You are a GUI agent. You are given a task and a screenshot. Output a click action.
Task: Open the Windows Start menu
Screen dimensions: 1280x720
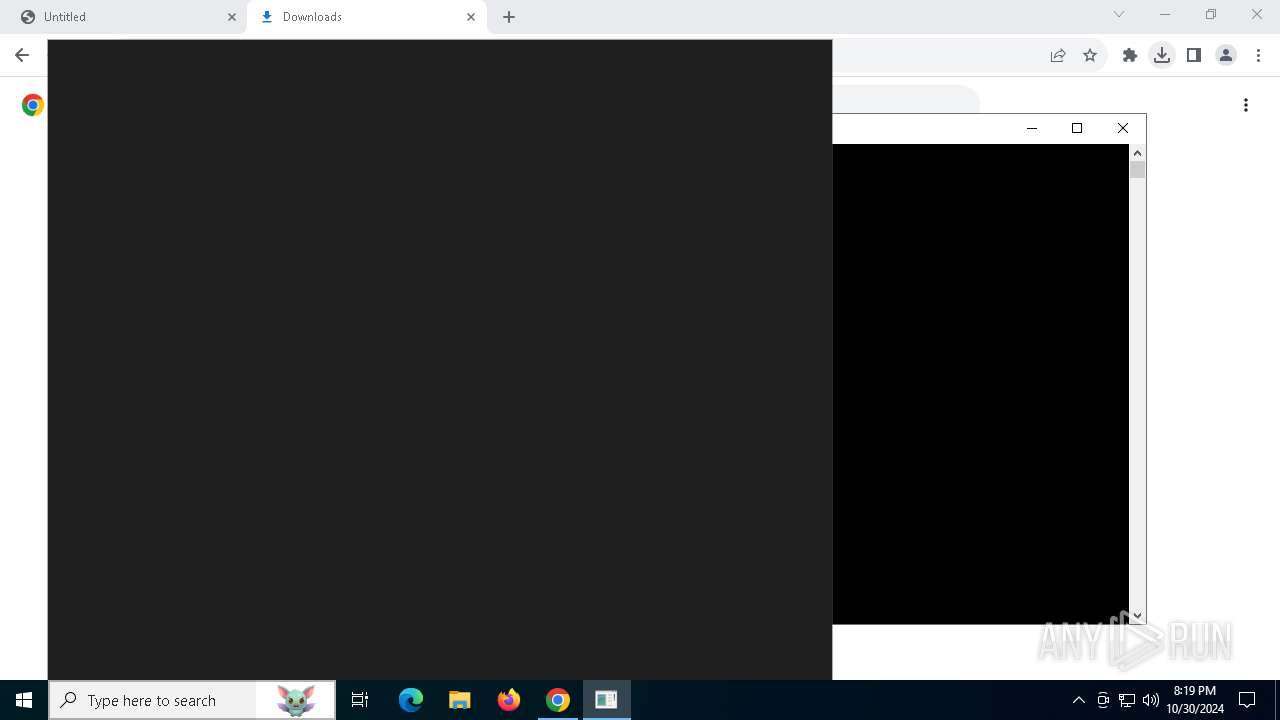(x=24, y=700)
